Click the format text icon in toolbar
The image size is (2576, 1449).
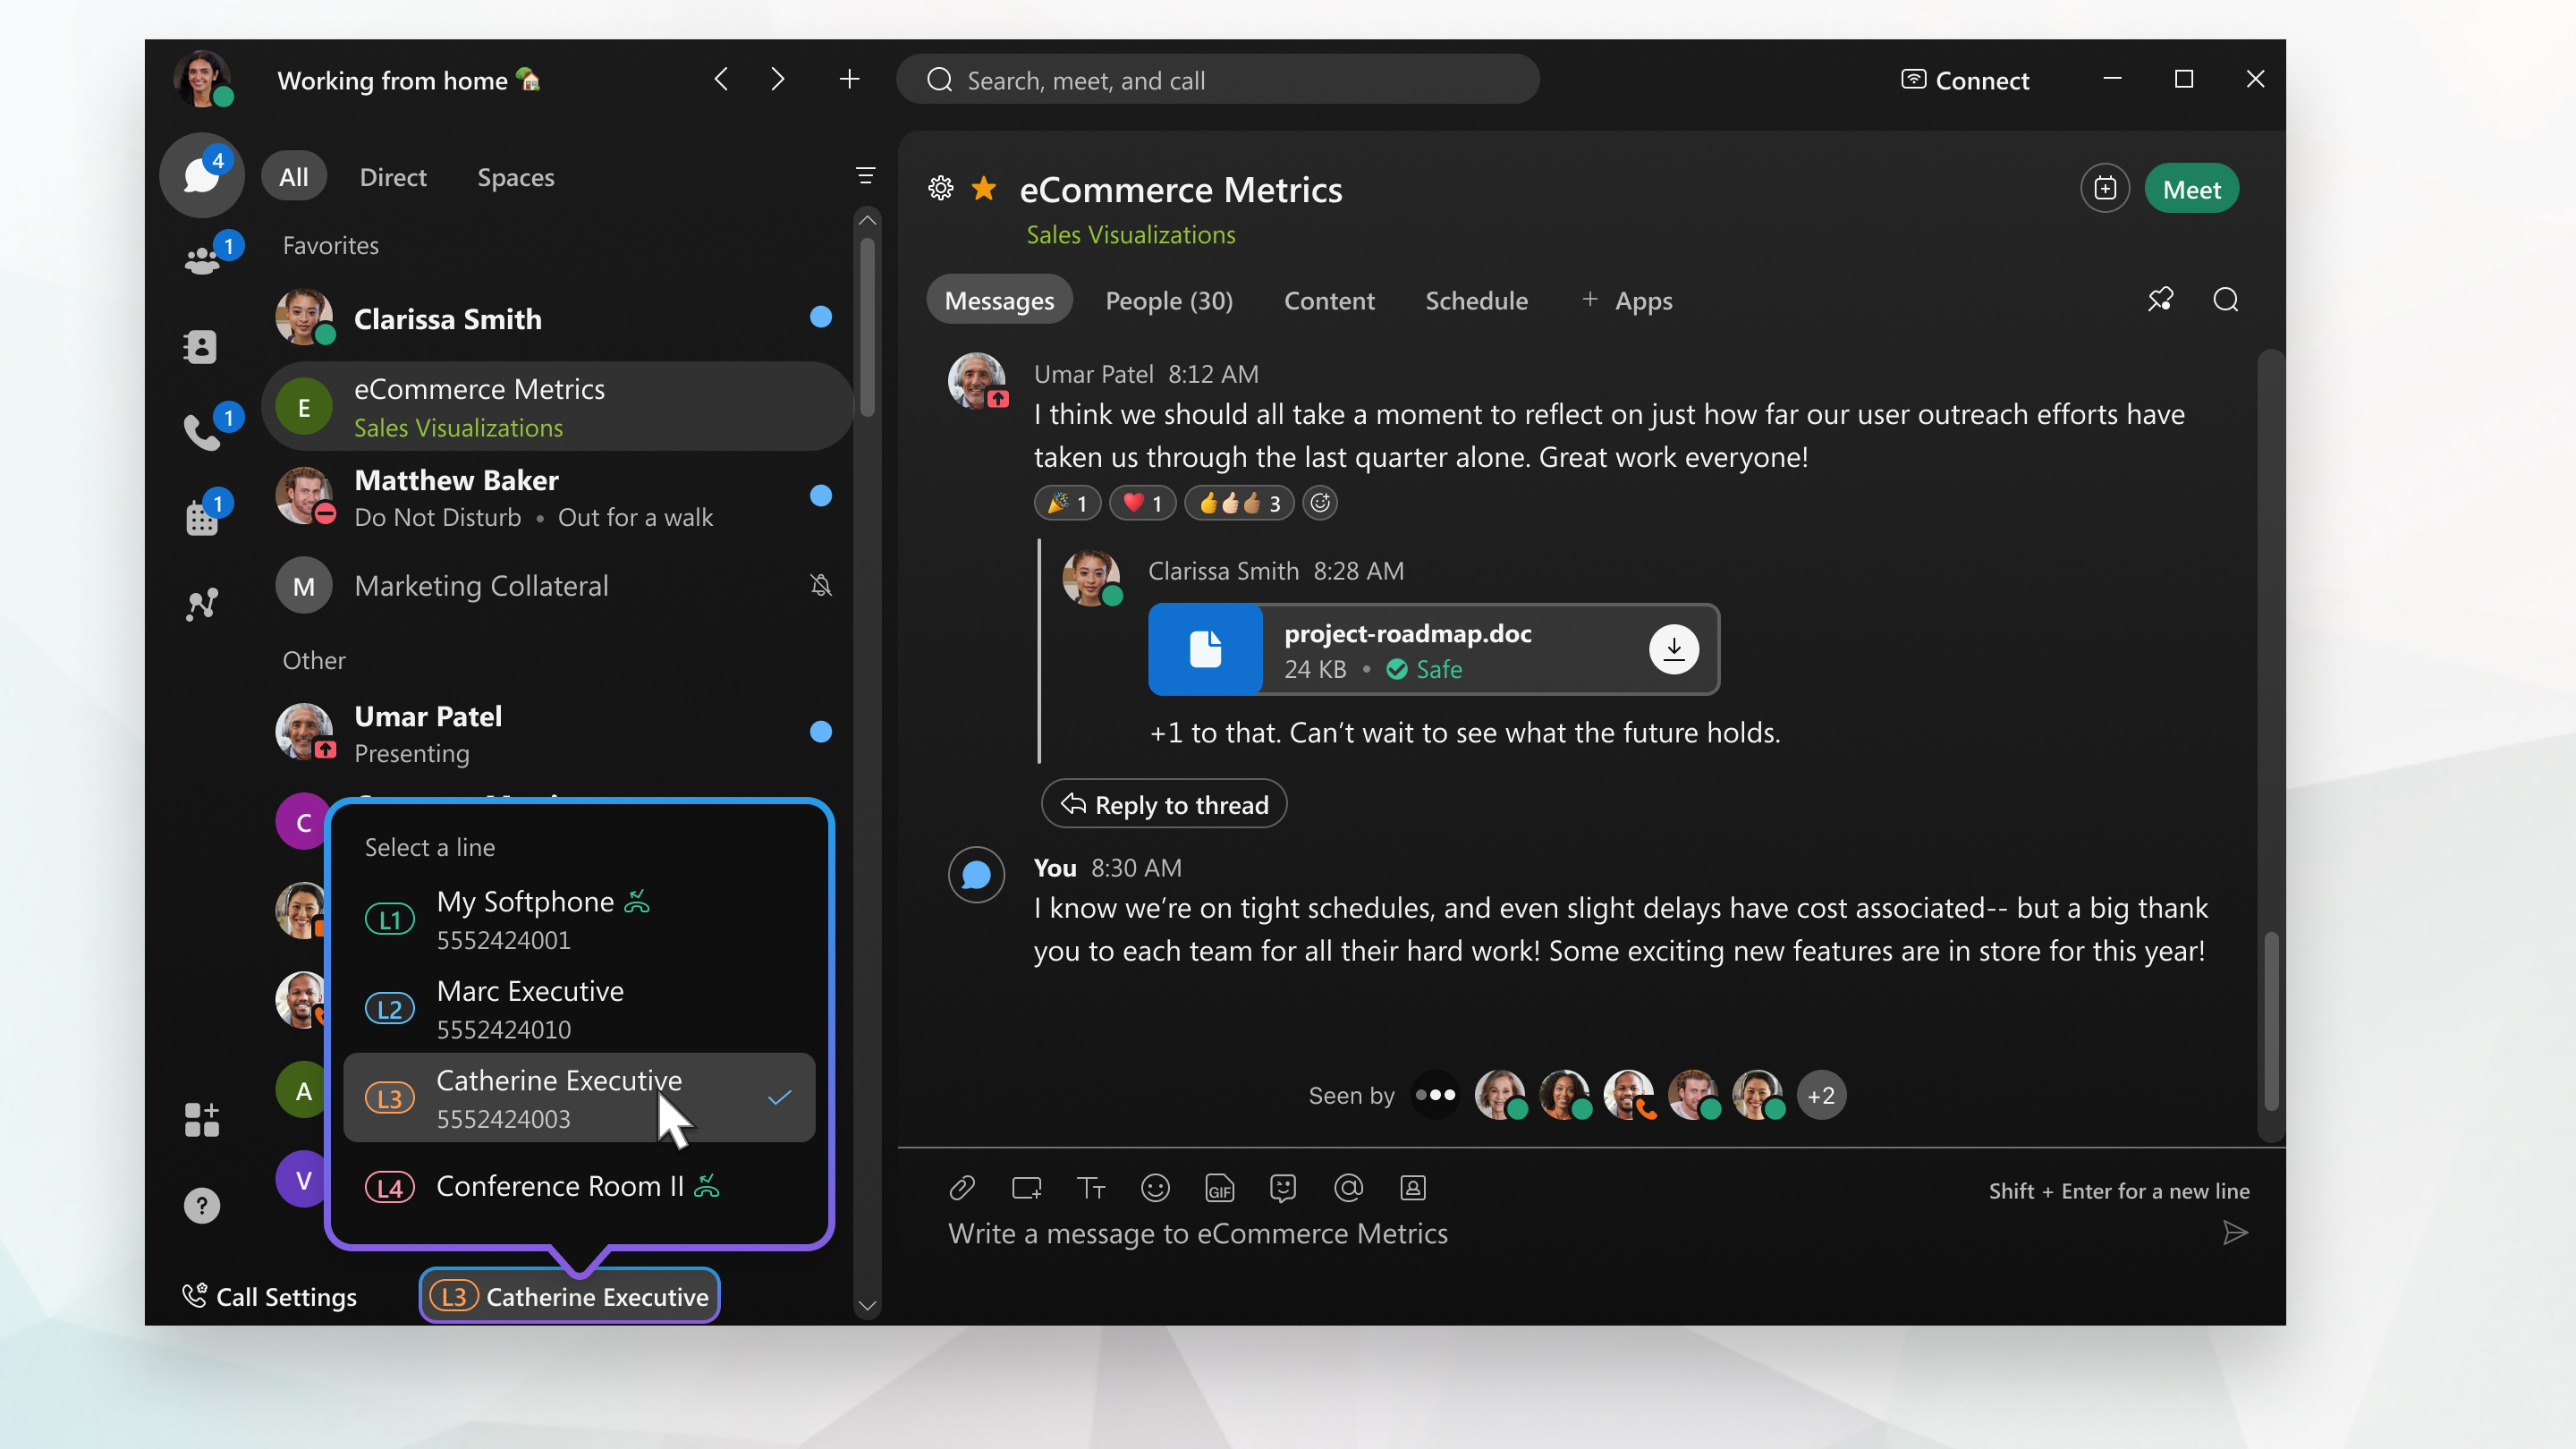tap(1089, 1185)
